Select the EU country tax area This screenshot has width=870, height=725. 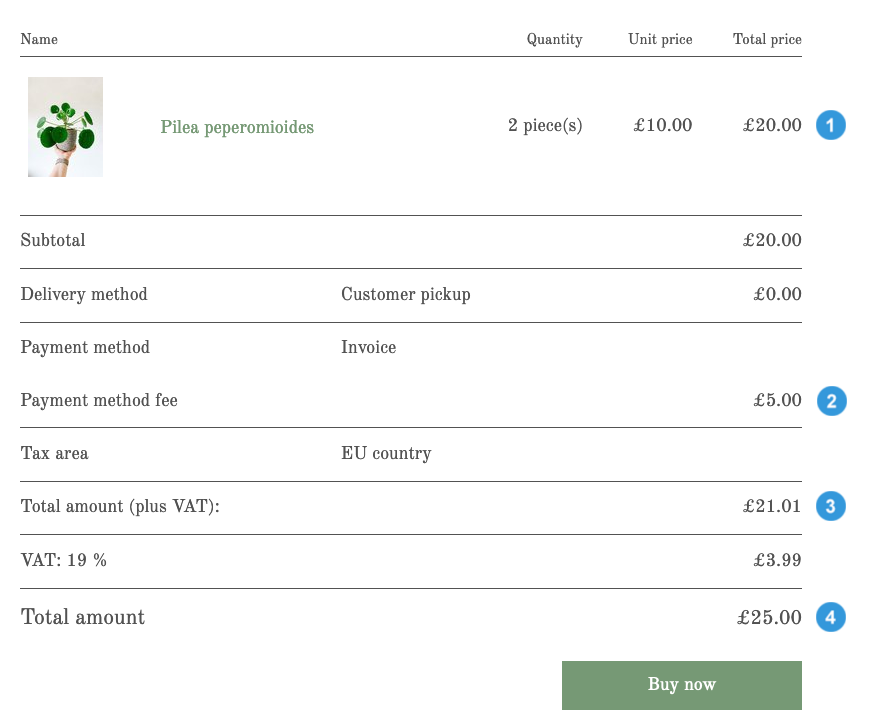[386, 453]
